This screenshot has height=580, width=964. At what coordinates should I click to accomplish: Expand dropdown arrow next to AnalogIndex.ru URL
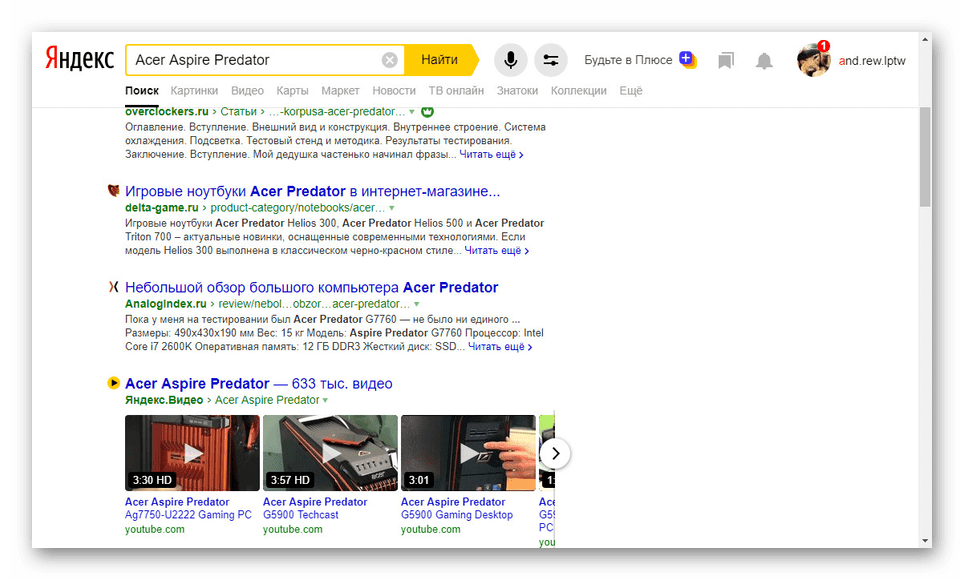coord(416,304)
